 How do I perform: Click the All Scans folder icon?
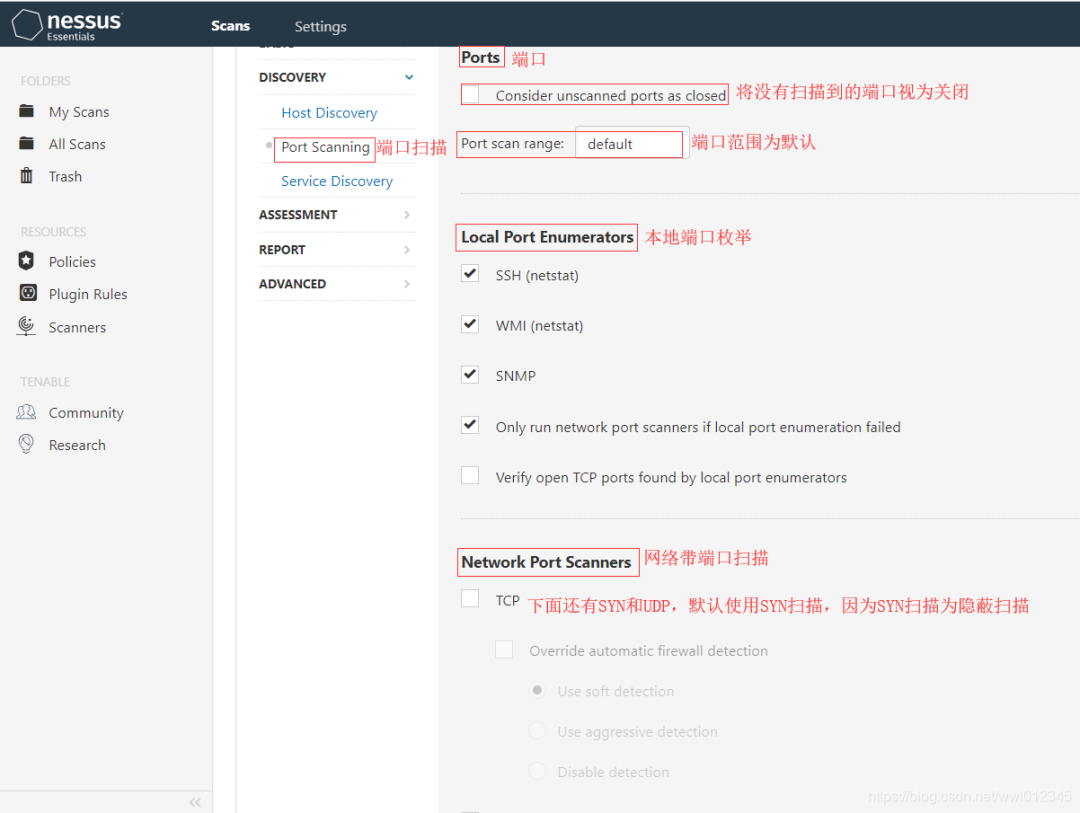(26, 143)
